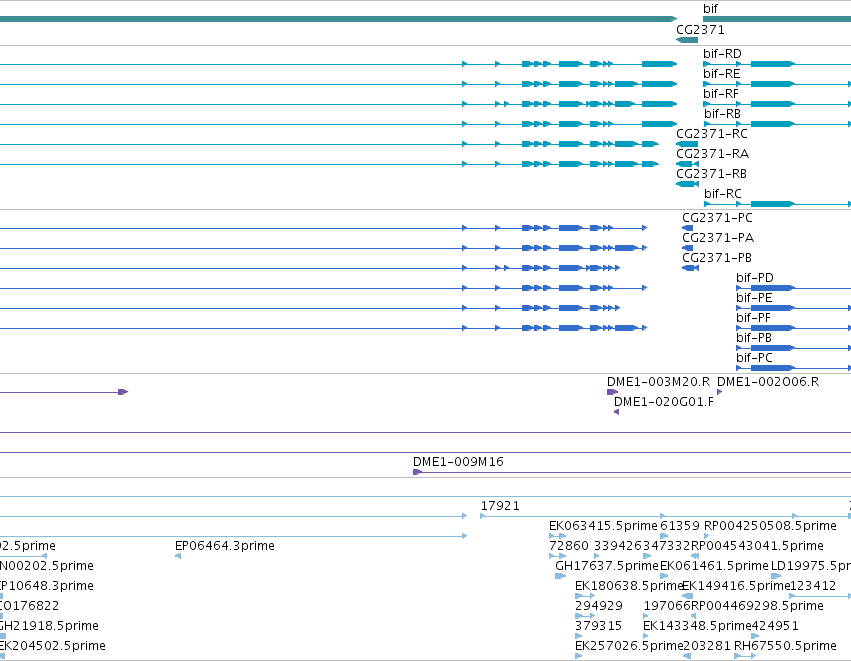Click the bif-PB protein label
Screen dimensions: 851x661
coord(754,338)
